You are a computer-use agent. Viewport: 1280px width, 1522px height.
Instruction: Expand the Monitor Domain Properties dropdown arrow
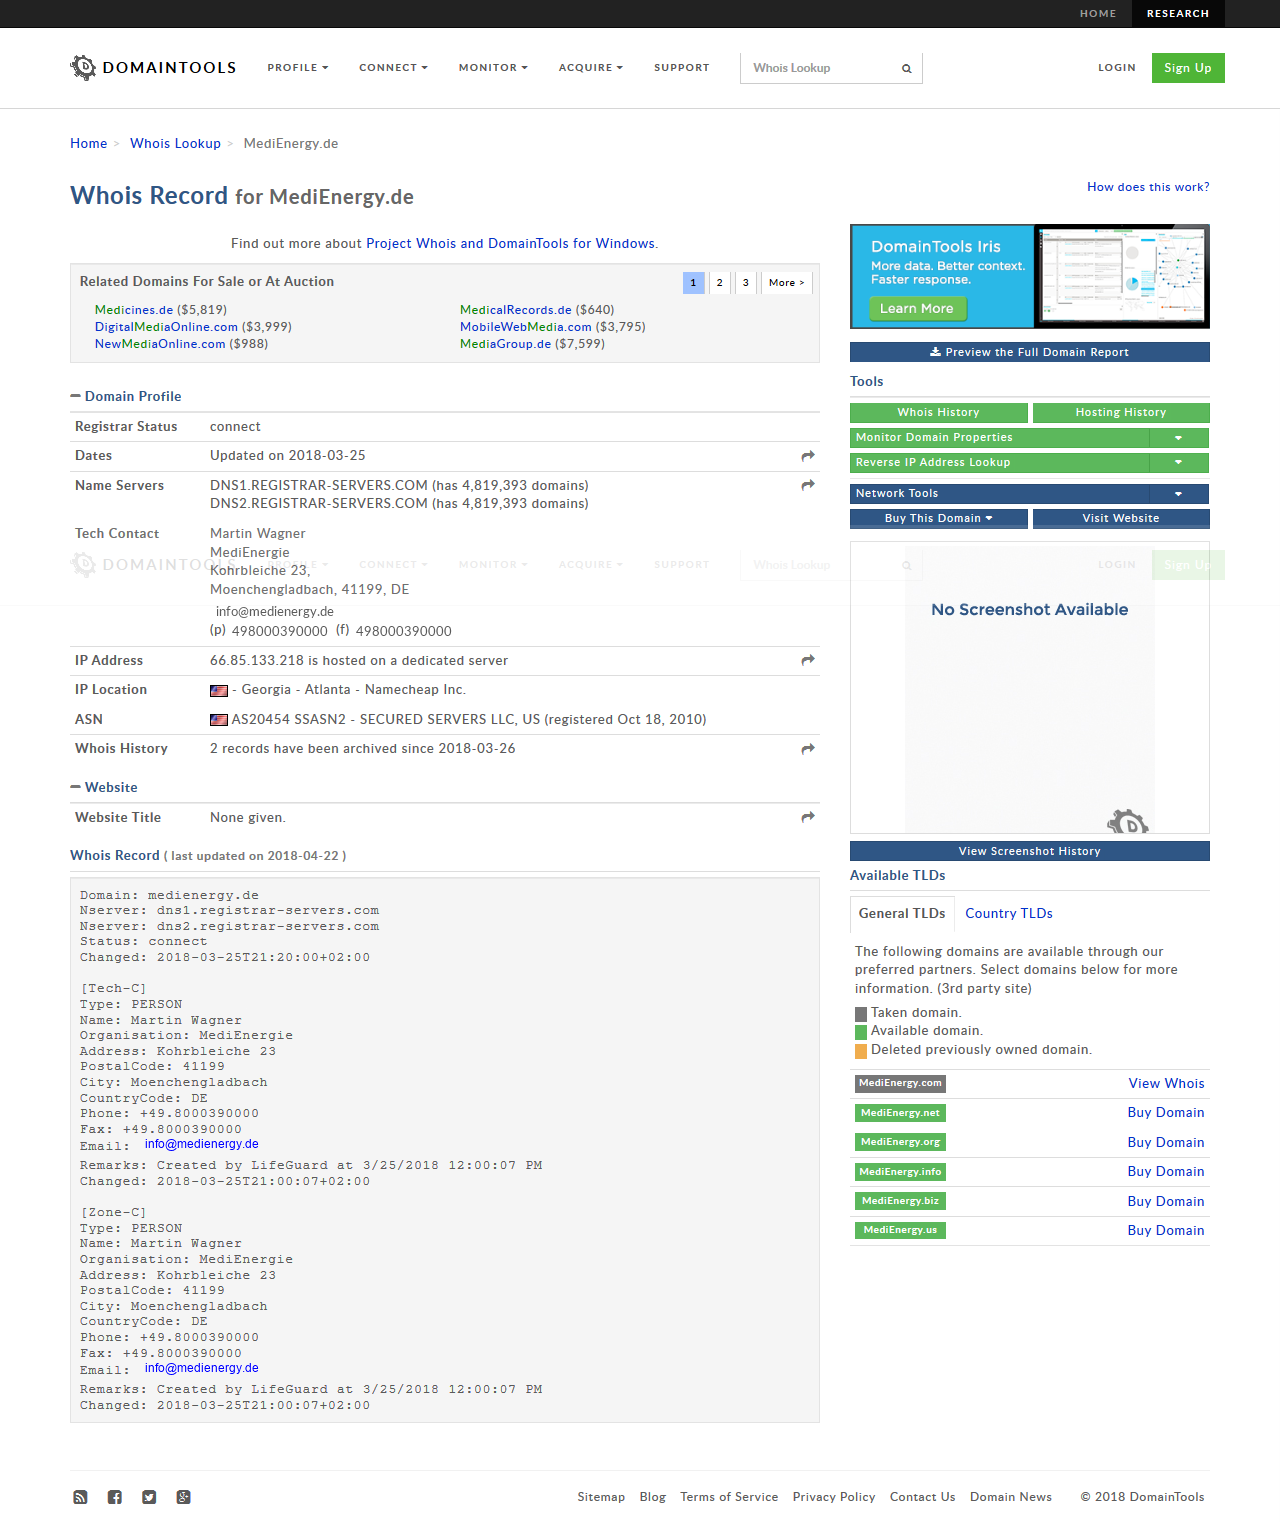point(1179,438)
